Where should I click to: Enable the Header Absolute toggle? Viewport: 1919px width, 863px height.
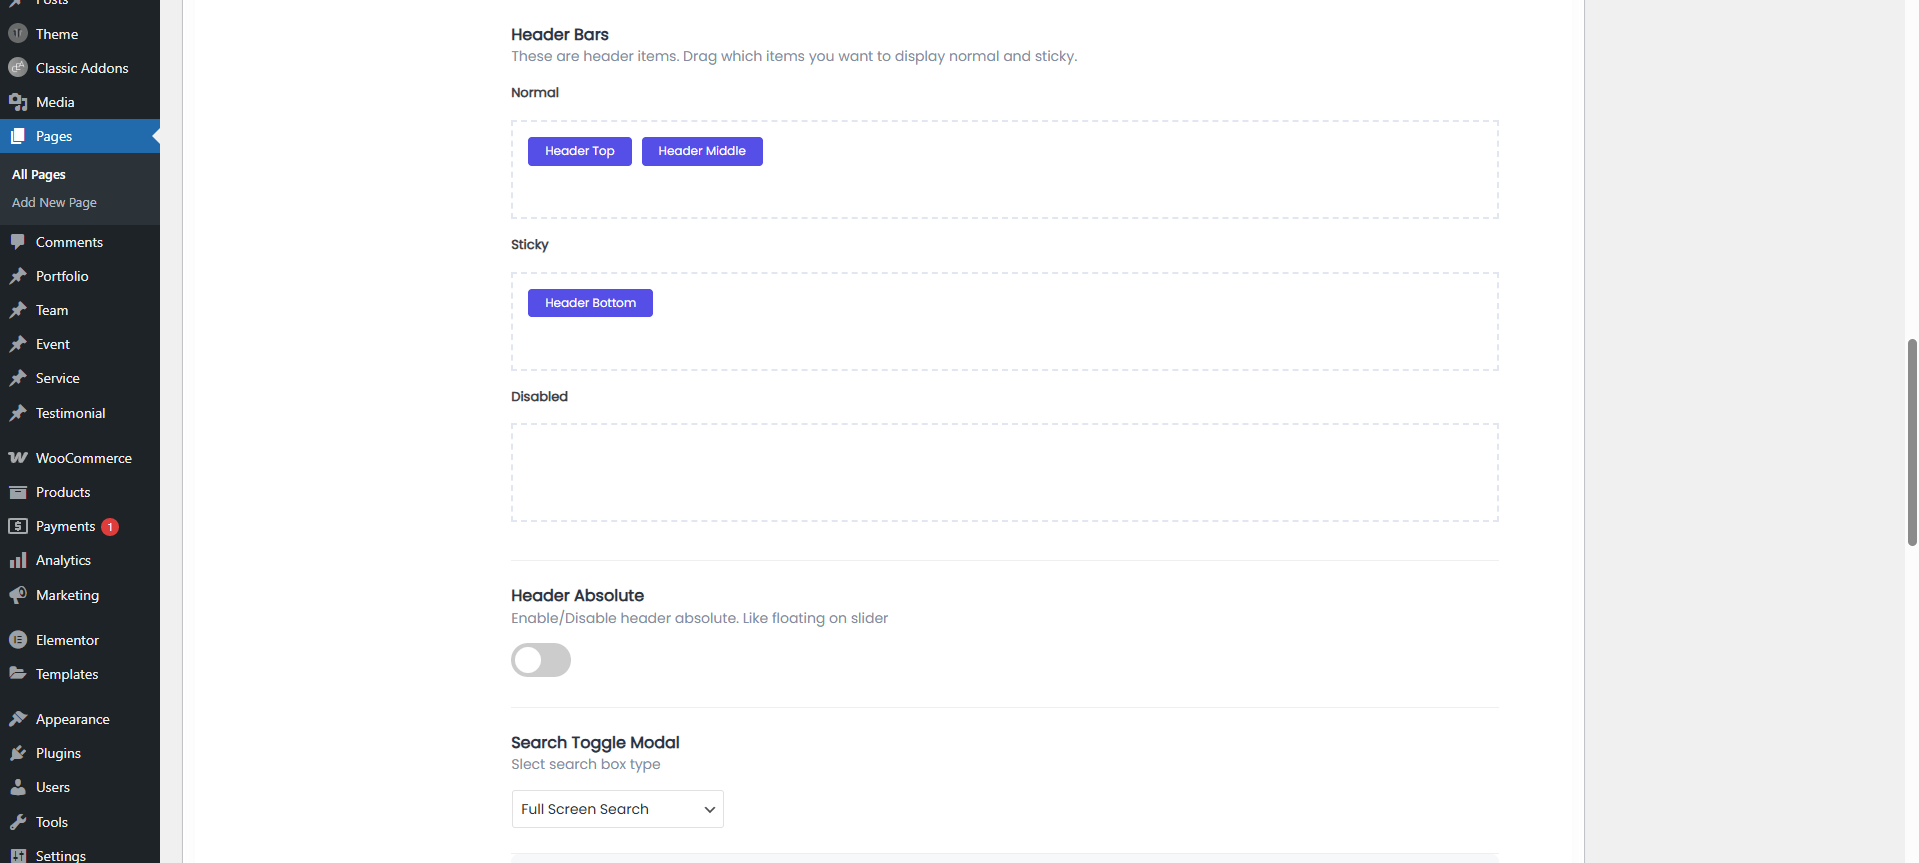[x=541, y=660]
